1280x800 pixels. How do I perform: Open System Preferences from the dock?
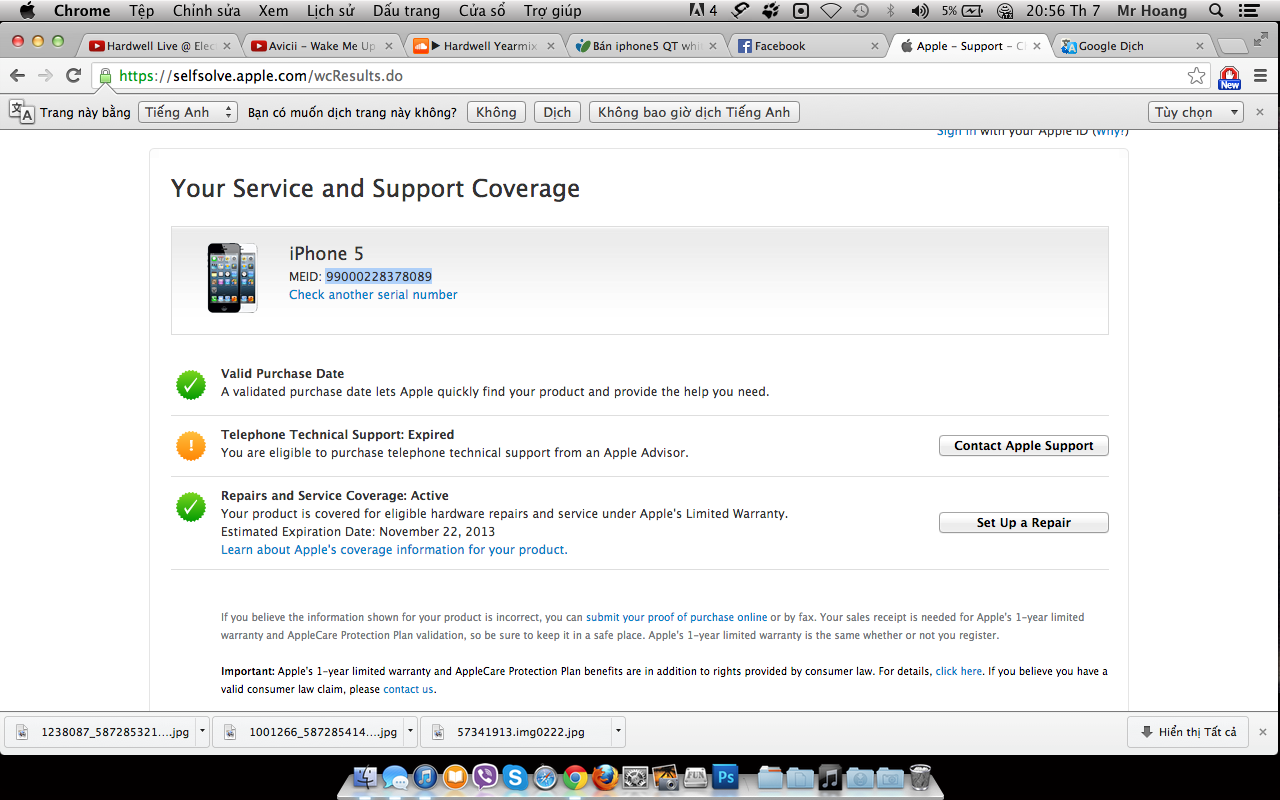click(x=635, y=777)
